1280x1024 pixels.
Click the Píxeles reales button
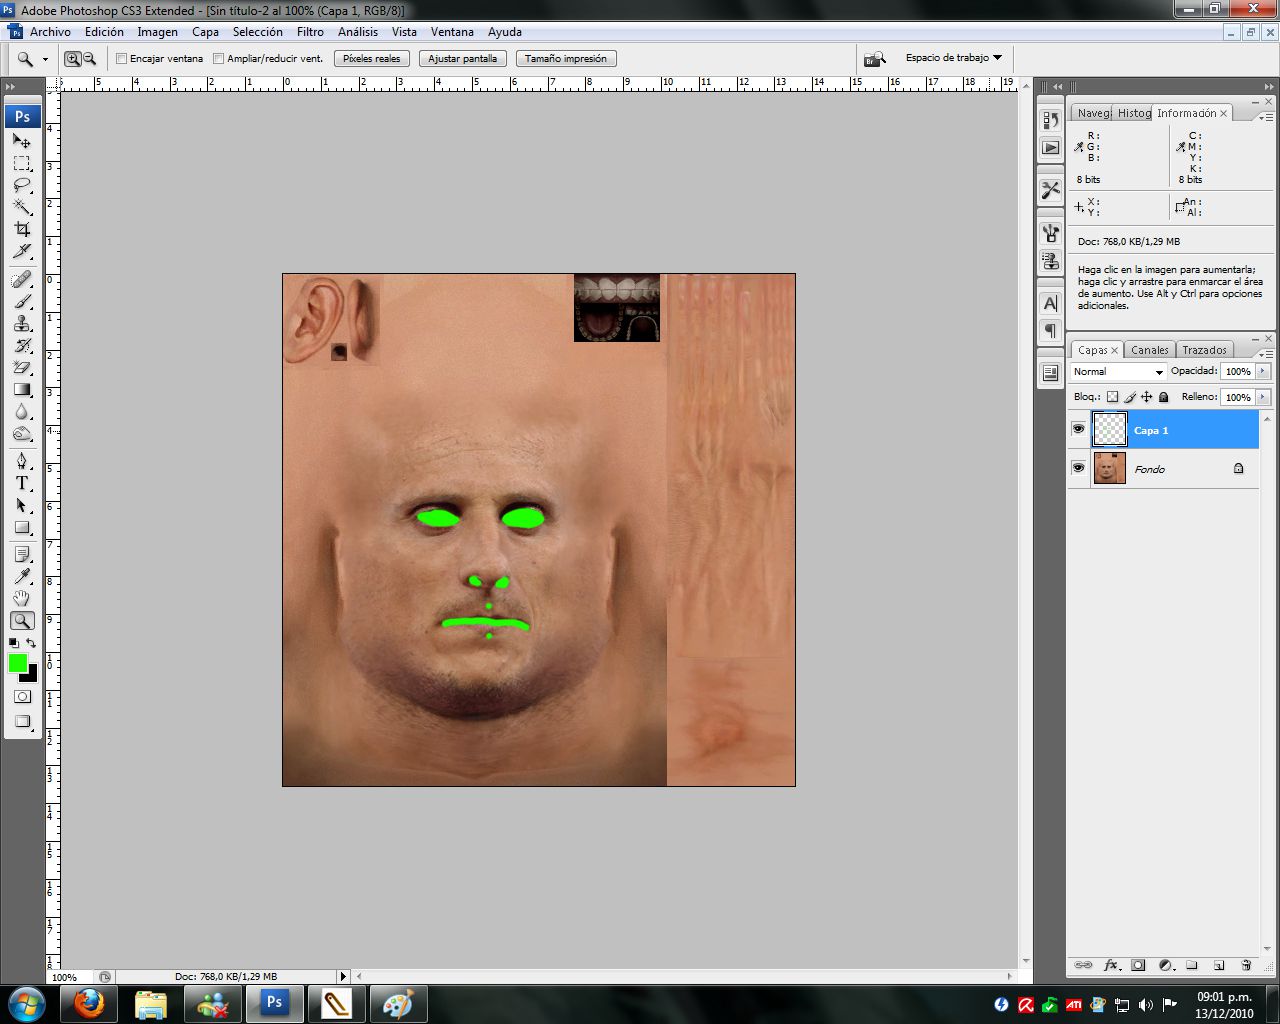click(x=371, y=59)
